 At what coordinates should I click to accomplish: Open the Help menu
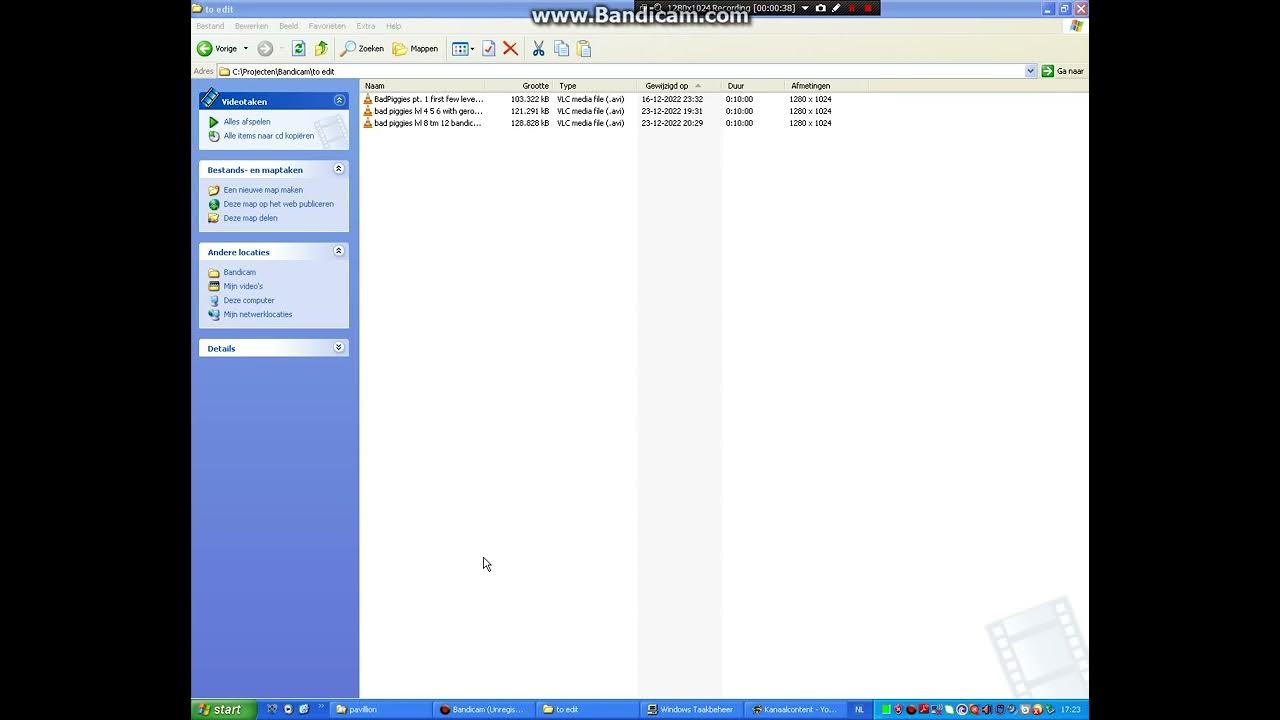(x=393, y=26)
